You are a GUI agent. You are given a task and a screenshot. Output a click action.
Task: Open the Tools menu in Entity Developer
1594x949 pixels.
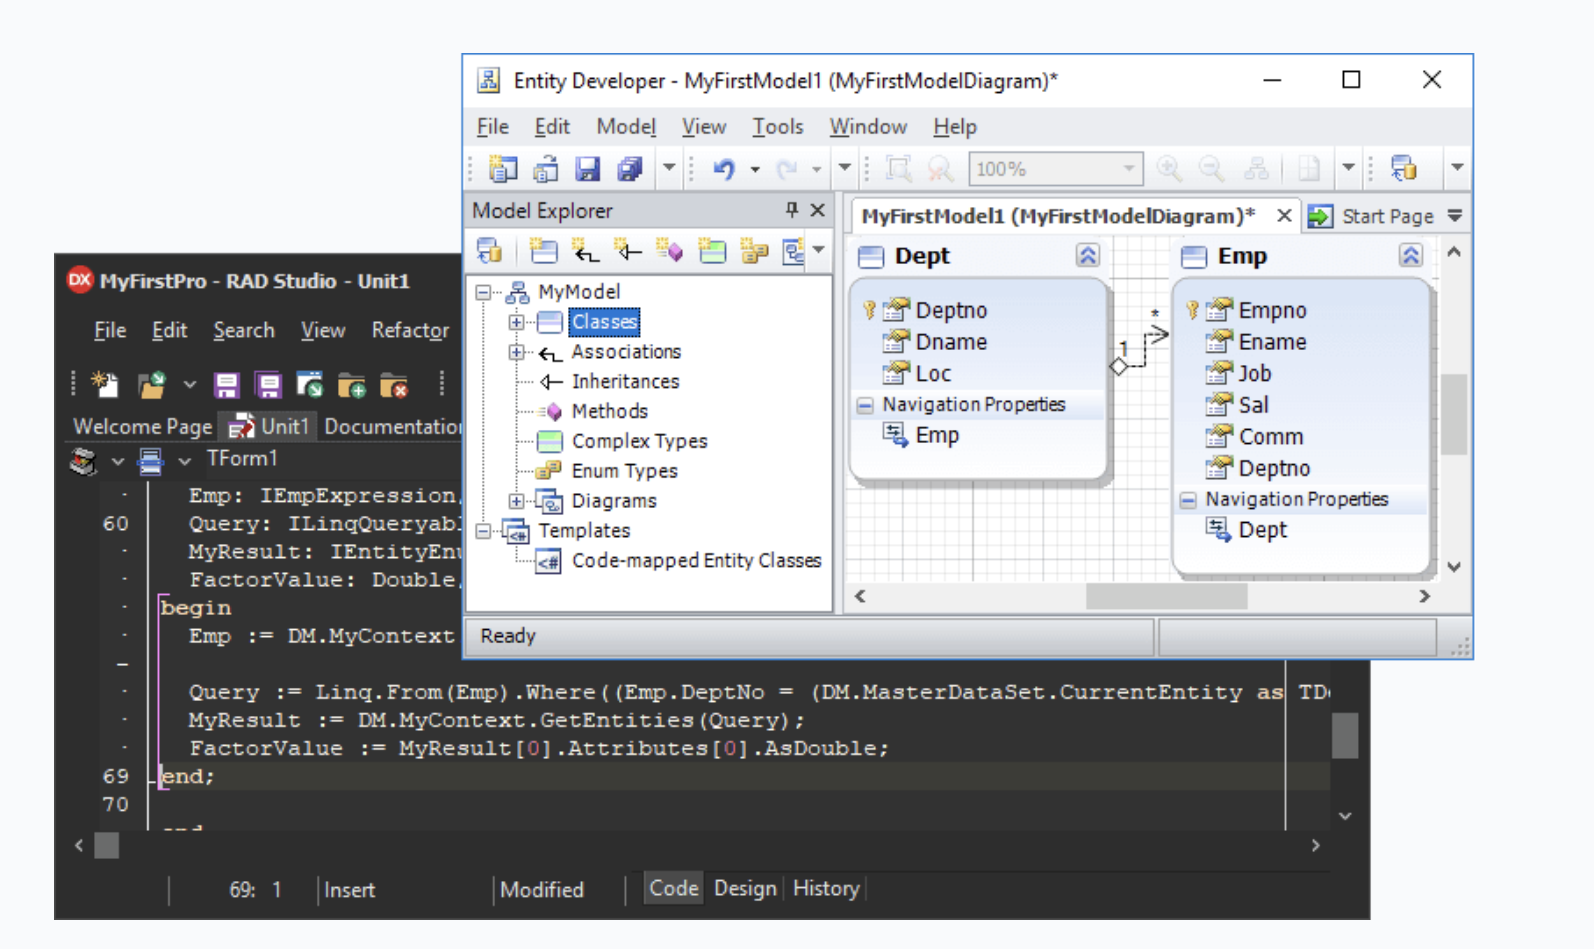point(778,127)
